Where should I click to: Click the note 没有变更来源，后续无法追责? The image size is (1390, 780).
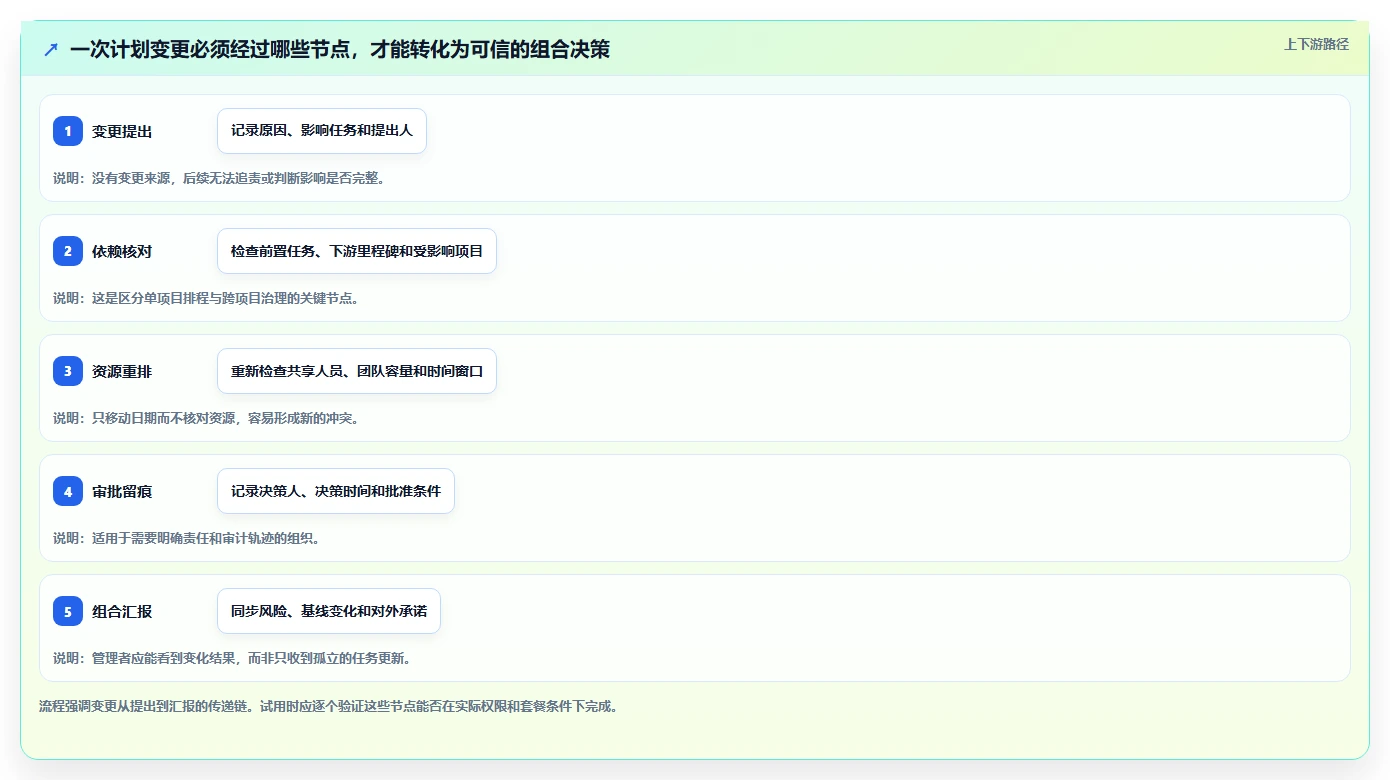[x=219, y=178]
